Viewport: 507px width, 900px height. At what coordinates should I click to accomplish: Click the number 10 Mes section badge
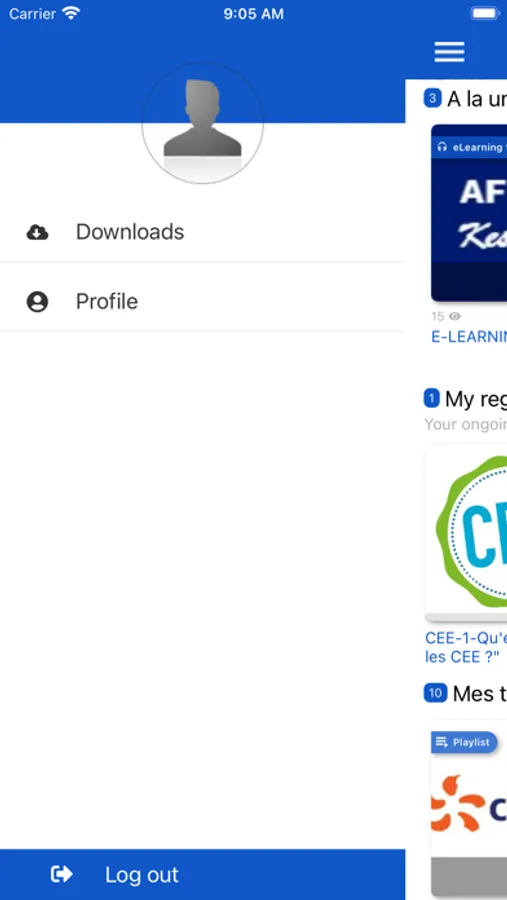(435, 693)
